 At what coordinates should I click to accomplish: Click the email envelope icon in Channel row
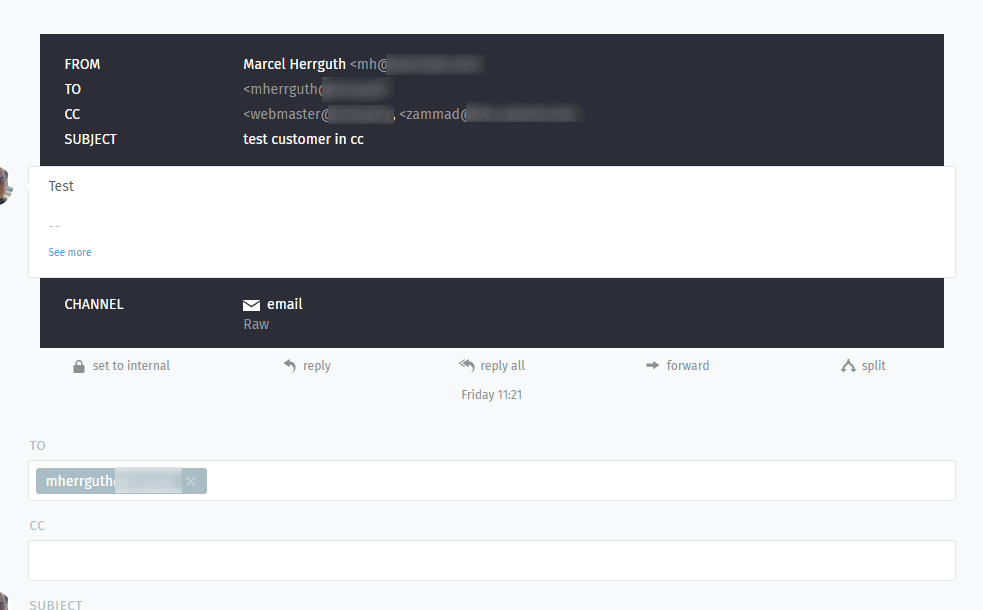(251, 305)
